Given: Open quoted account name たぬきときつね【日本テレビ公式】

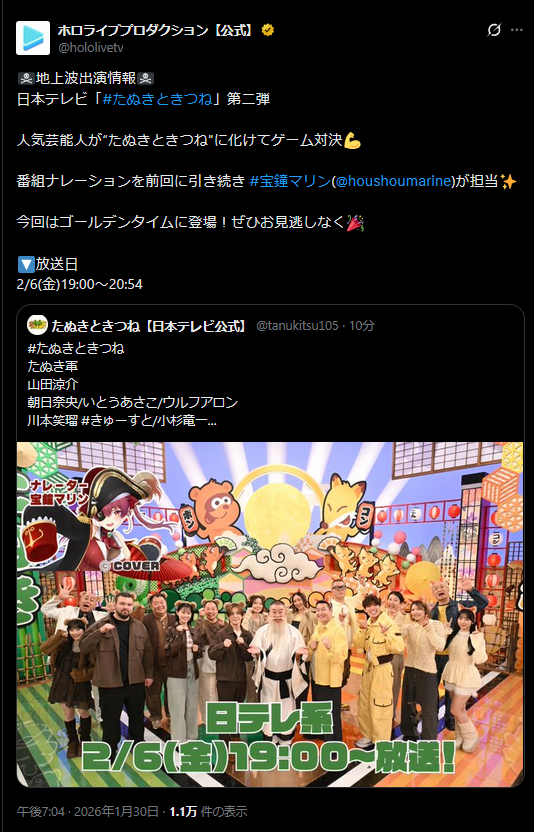Looking at the screenshot, I should click(150, 326).
